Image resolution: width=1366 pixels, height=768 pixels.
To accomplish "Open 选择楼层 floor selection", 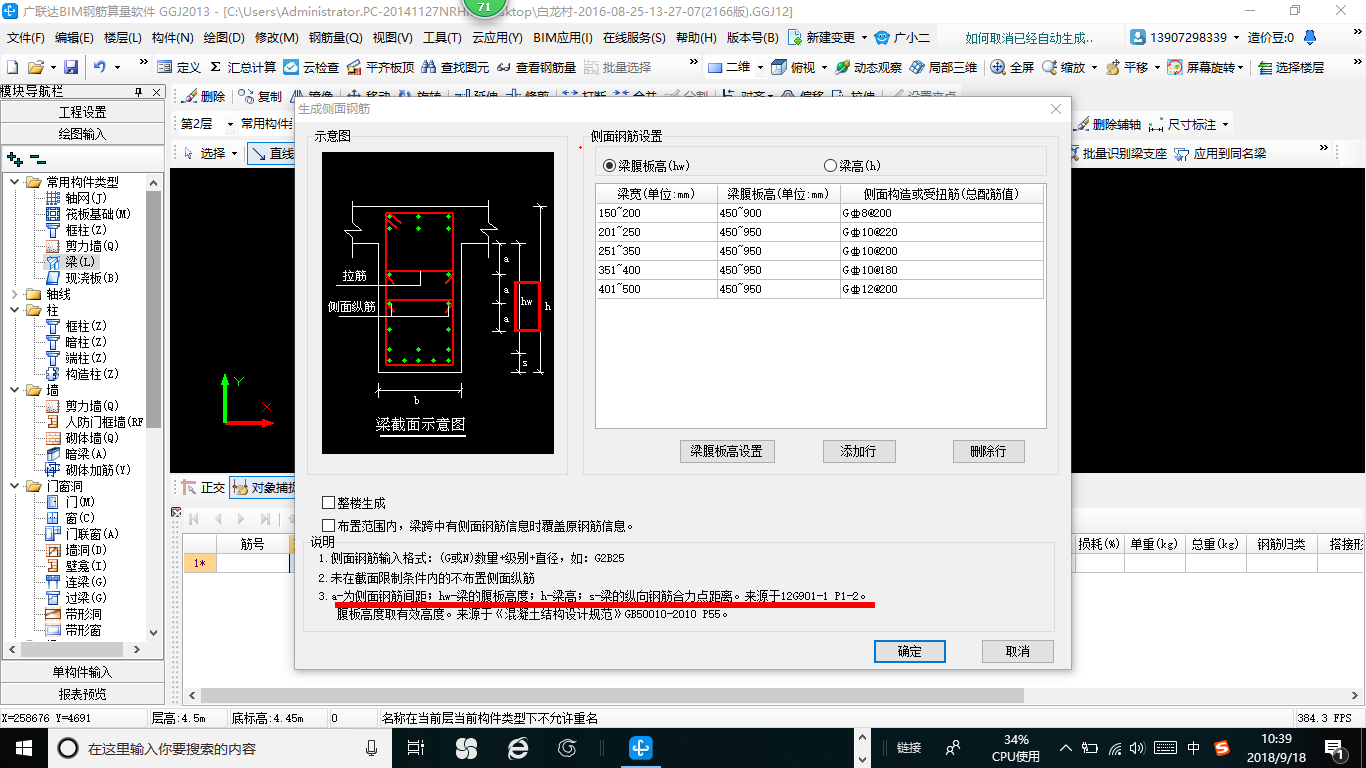I will (1291, 67).
